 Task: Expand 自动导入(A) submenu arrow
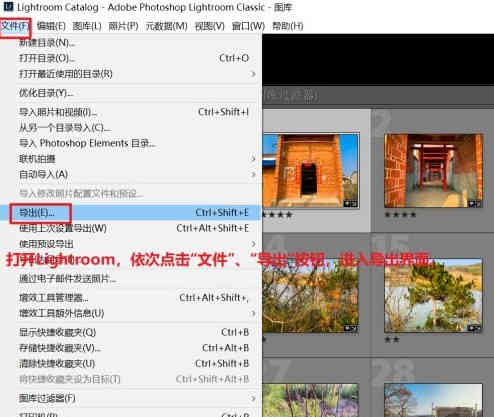pos(253,174)
